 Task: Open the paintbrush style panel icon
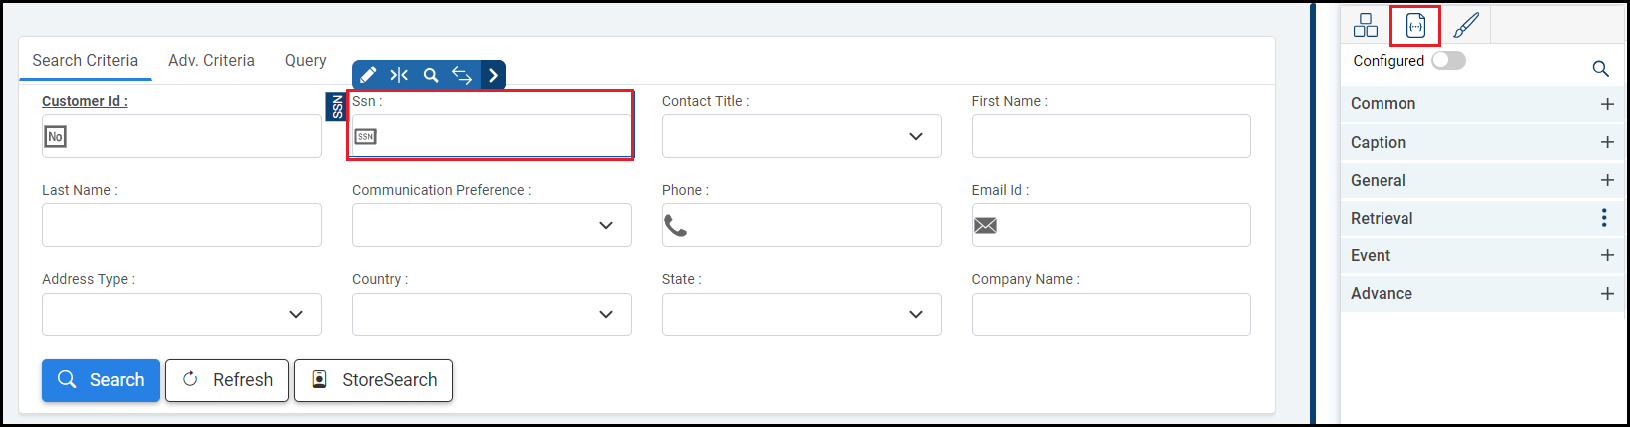pos(1466,25)
